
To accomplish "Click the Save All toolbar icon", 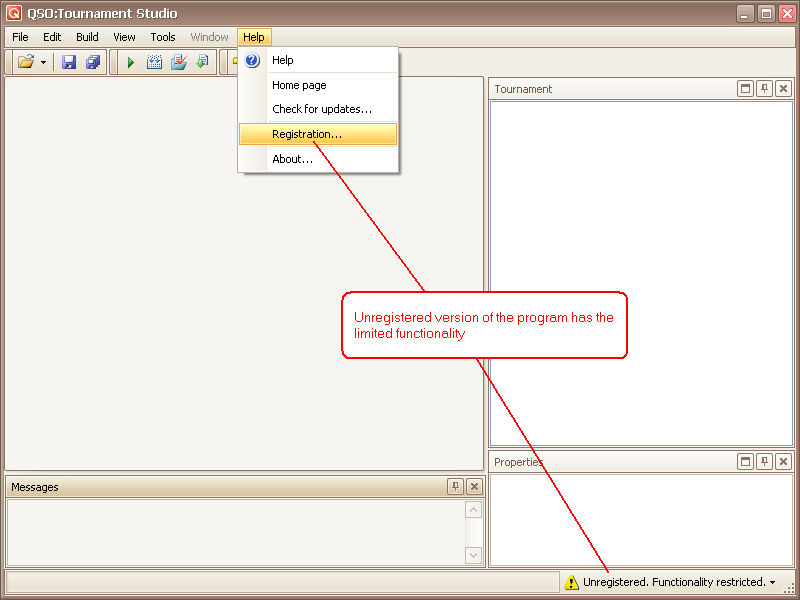I will [93, 62].
